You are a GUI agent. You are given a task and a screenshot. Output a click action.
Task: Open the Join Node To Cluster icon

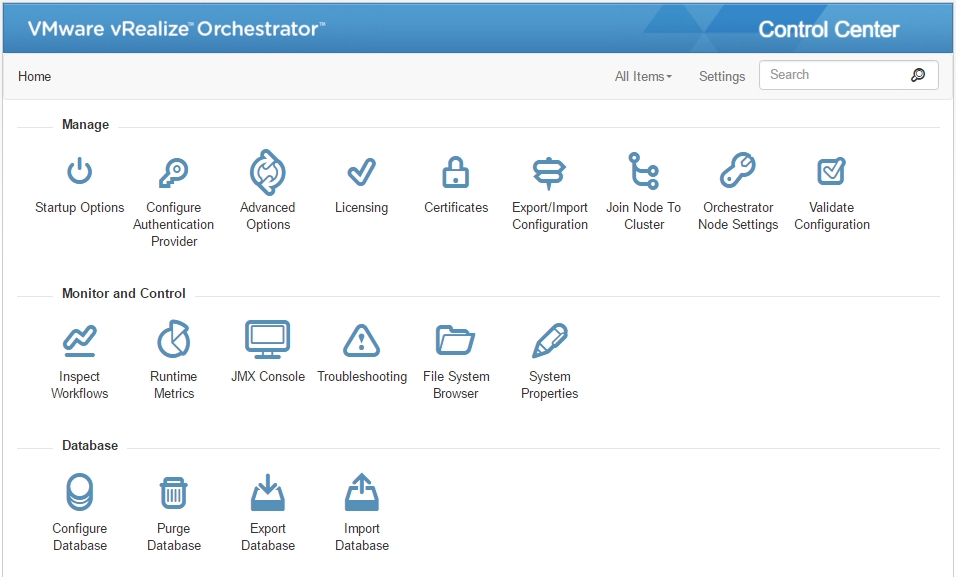[x=644, y=171]
